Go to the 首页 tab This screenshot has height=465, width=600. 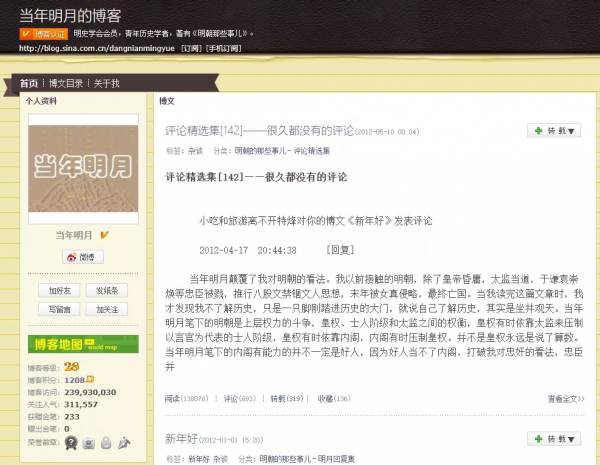(29, 83)
